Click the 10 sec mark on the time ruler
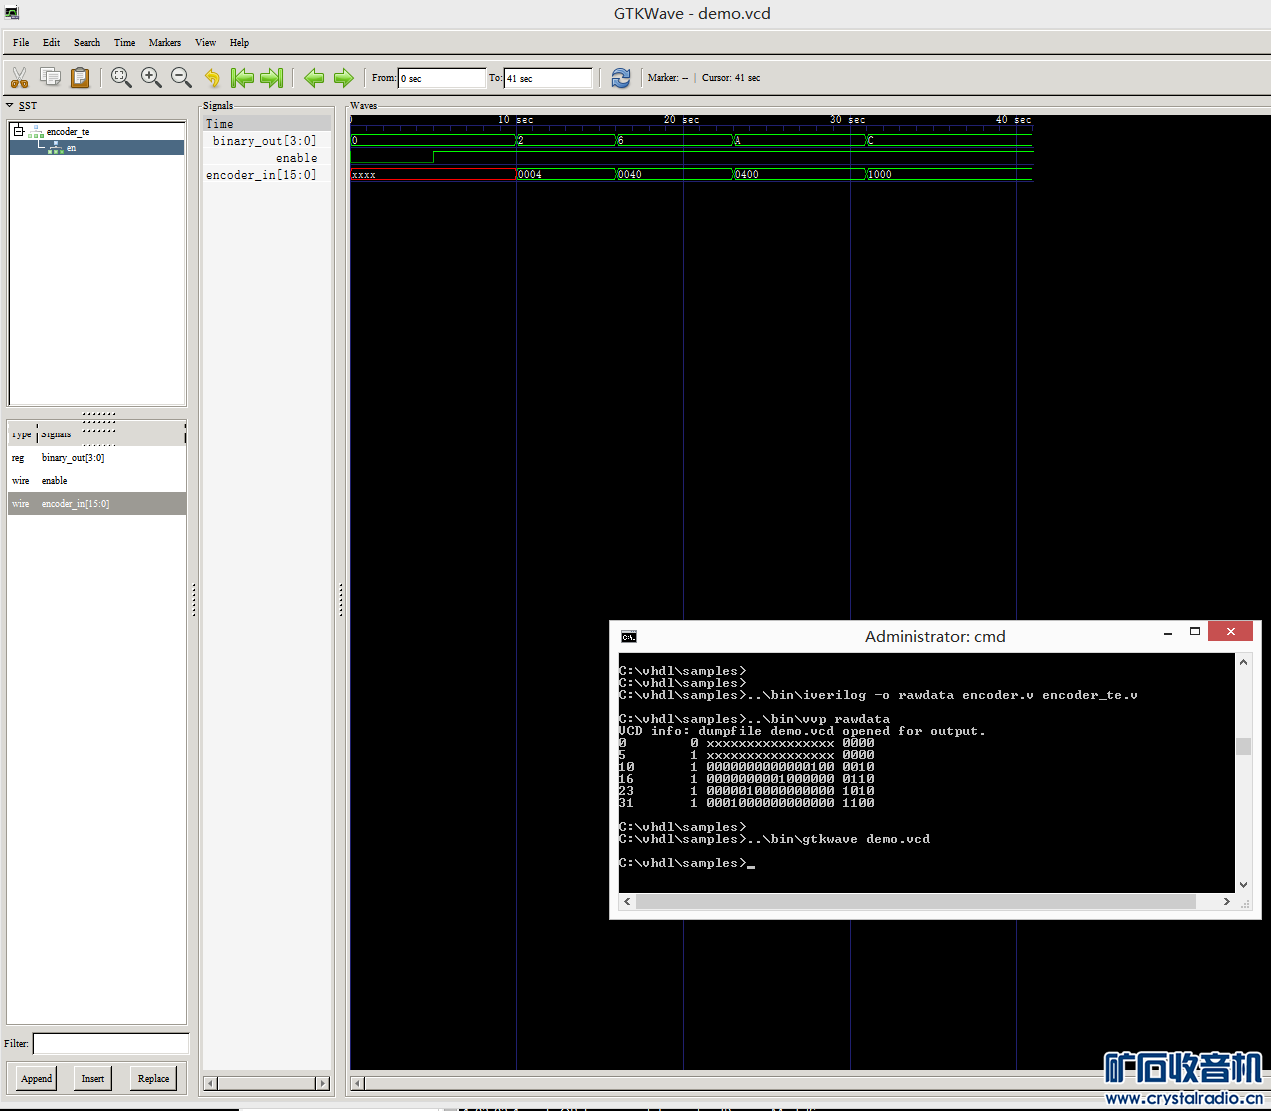Viewport: 1271px width, 1111px height. [516, 120]
